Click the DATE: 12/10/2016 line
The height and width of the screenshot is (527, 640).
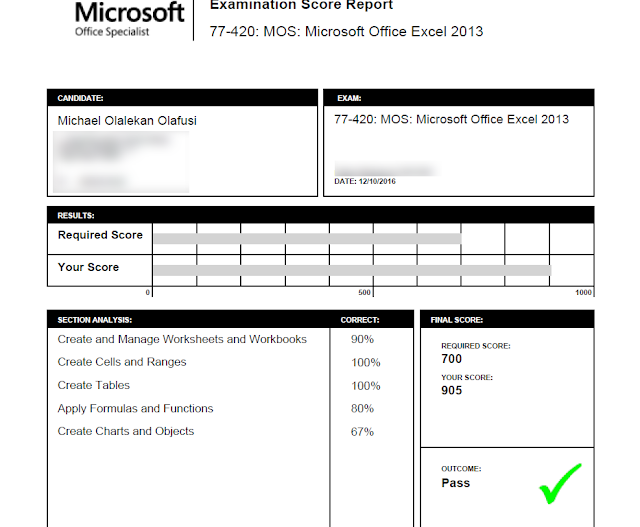[x=365, y=181]
